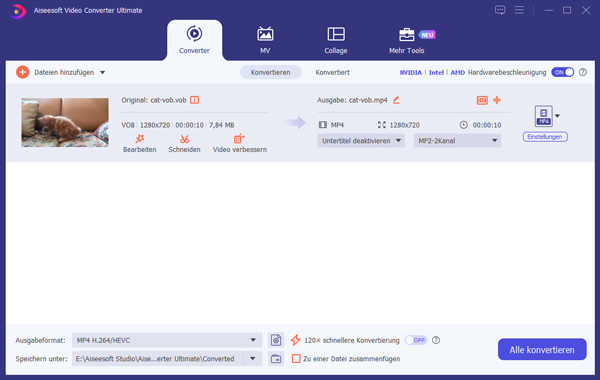600x380 pixels.
Task: Expand the Speichern unter path dropdown arrow
Action: 253,359
